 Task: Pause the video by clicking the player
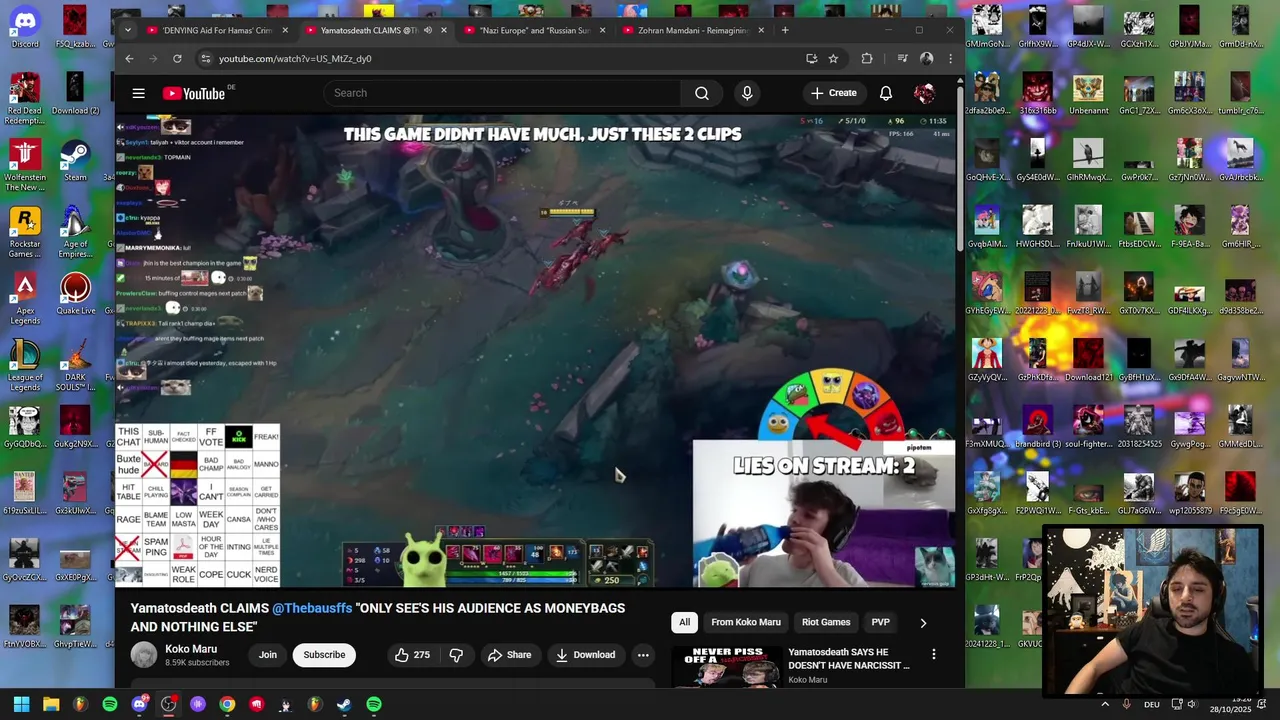(x=535, y=350)
